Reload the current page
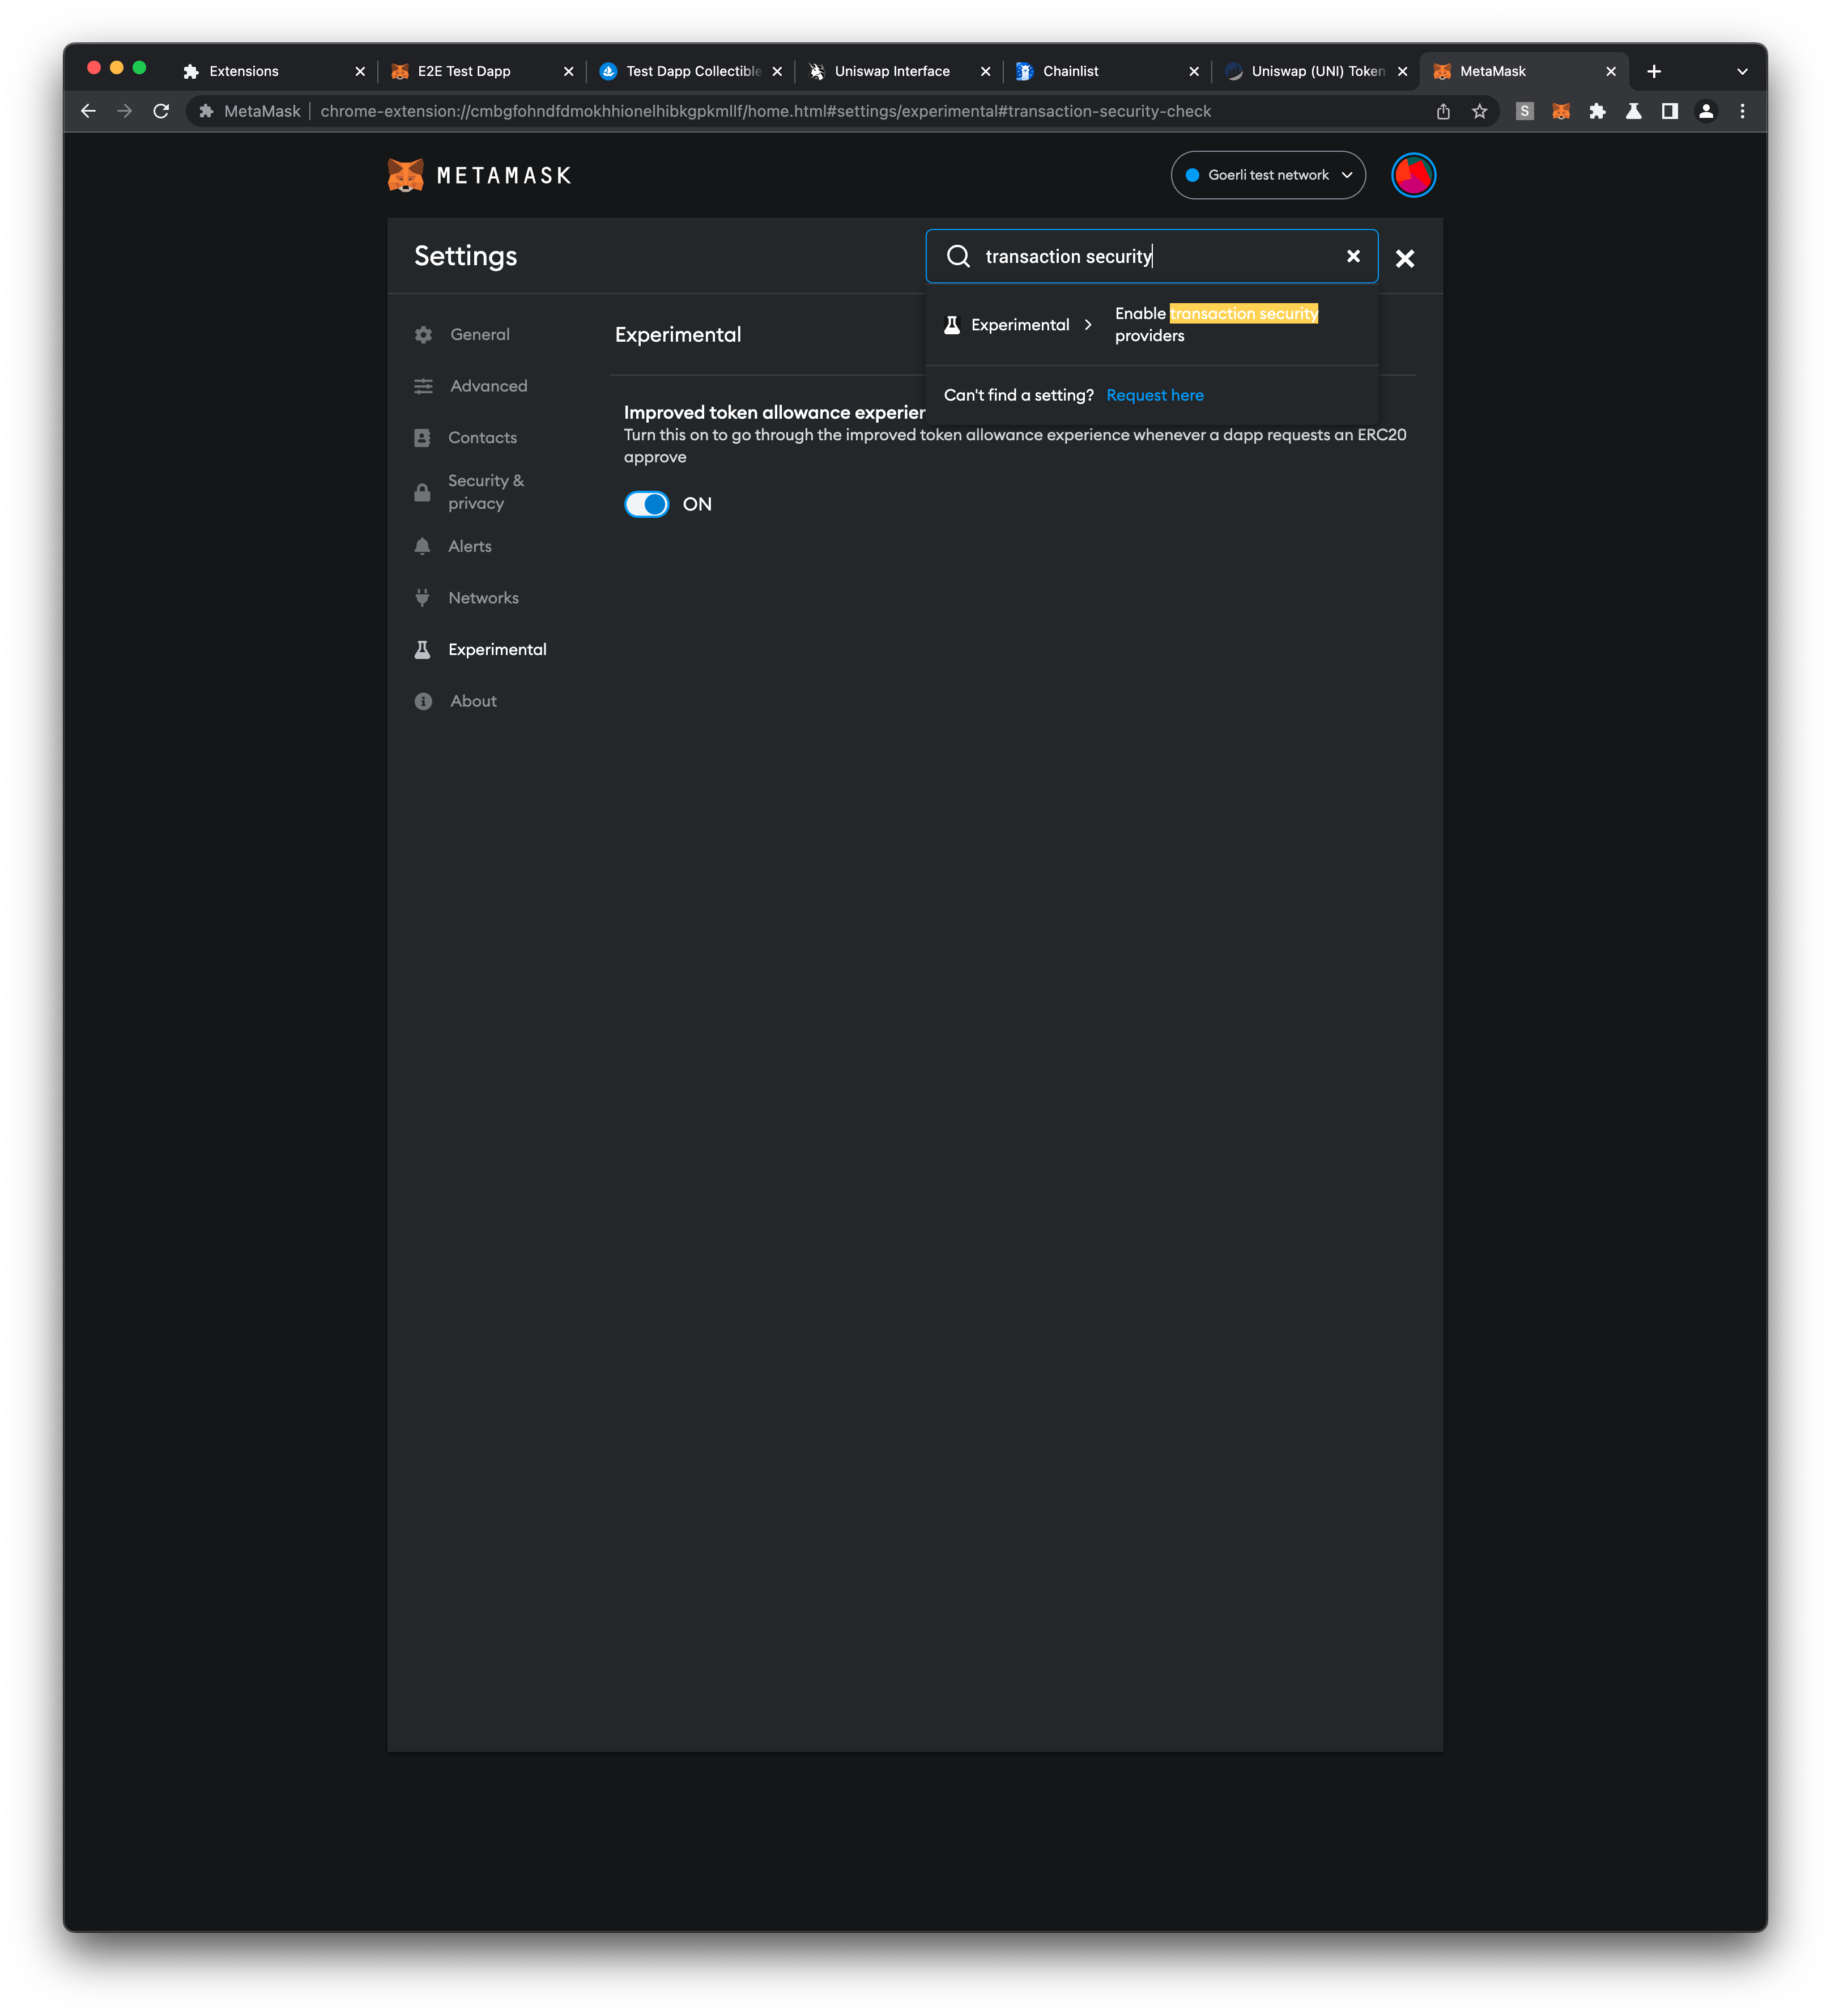This screenshot has height=2016, width=1831. tap(161, 111)
